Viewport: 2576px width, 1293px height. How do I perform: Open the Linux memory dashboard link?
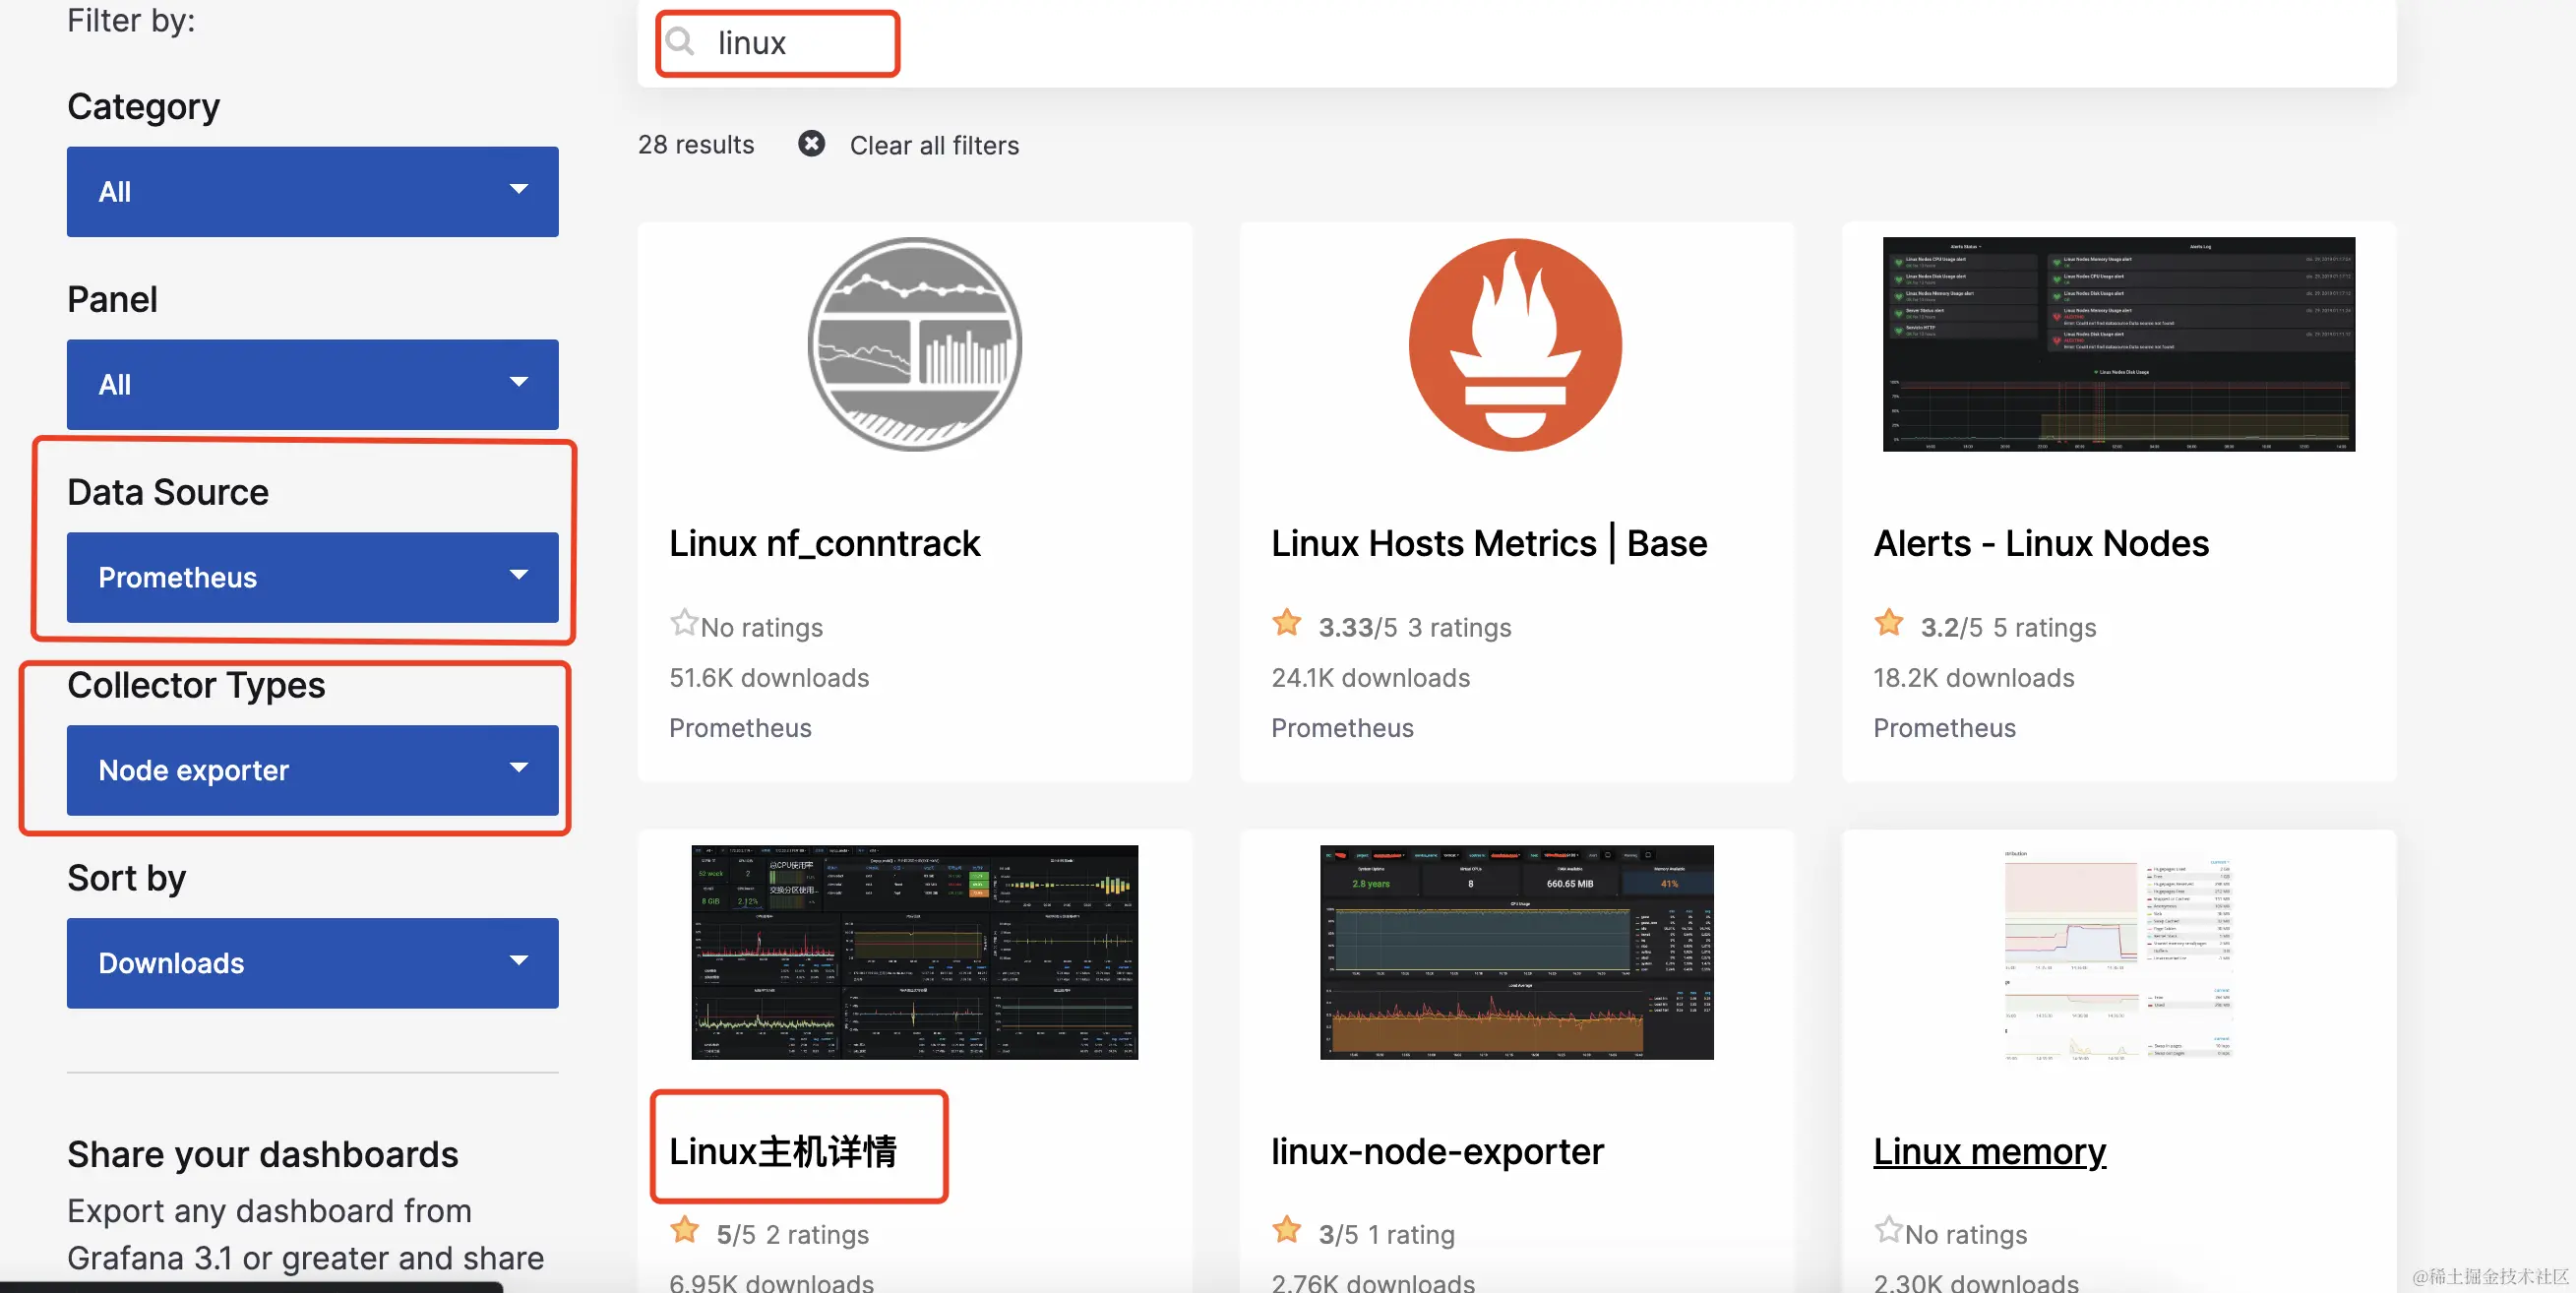[x=1989, y=1152]
